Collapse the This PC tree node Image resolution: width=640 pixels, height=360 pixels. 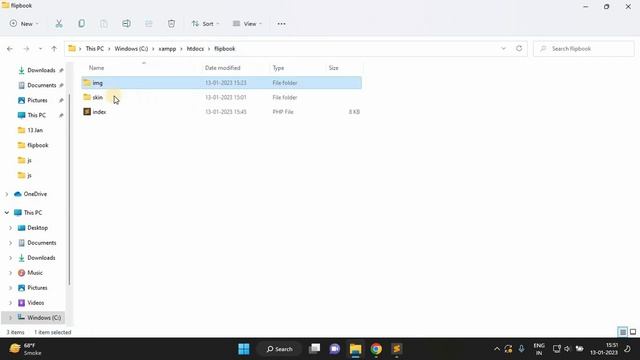[x=7, y=213]
